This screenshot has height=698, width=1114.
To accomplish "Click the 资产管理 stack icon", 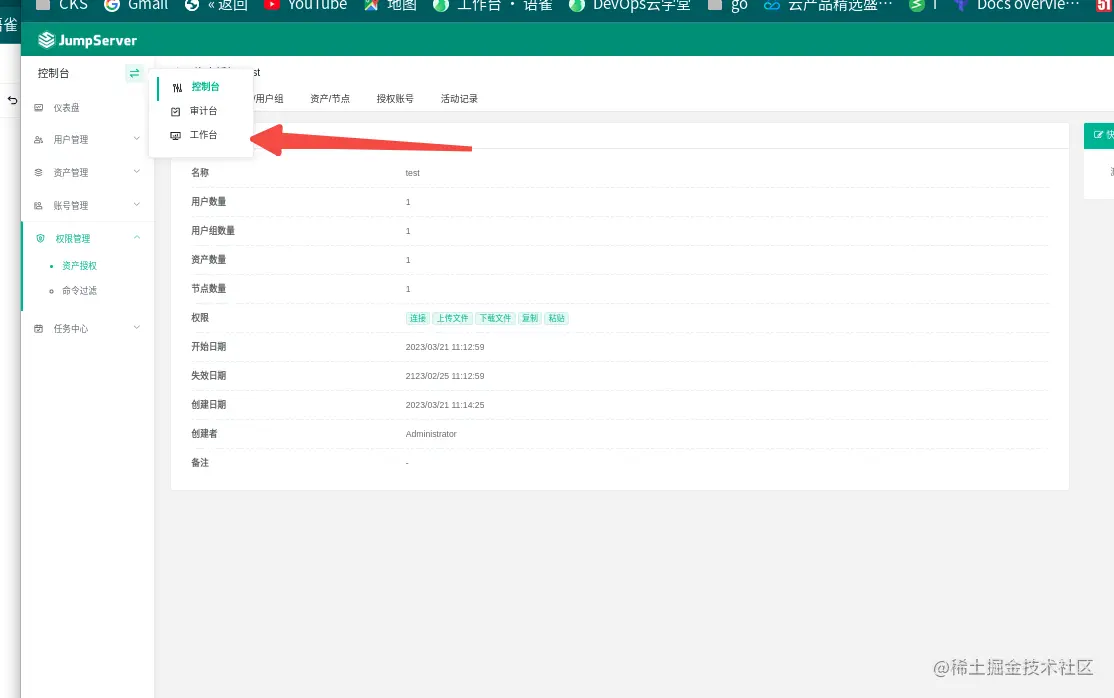I will pyautogui.click(x=38, y=173).
